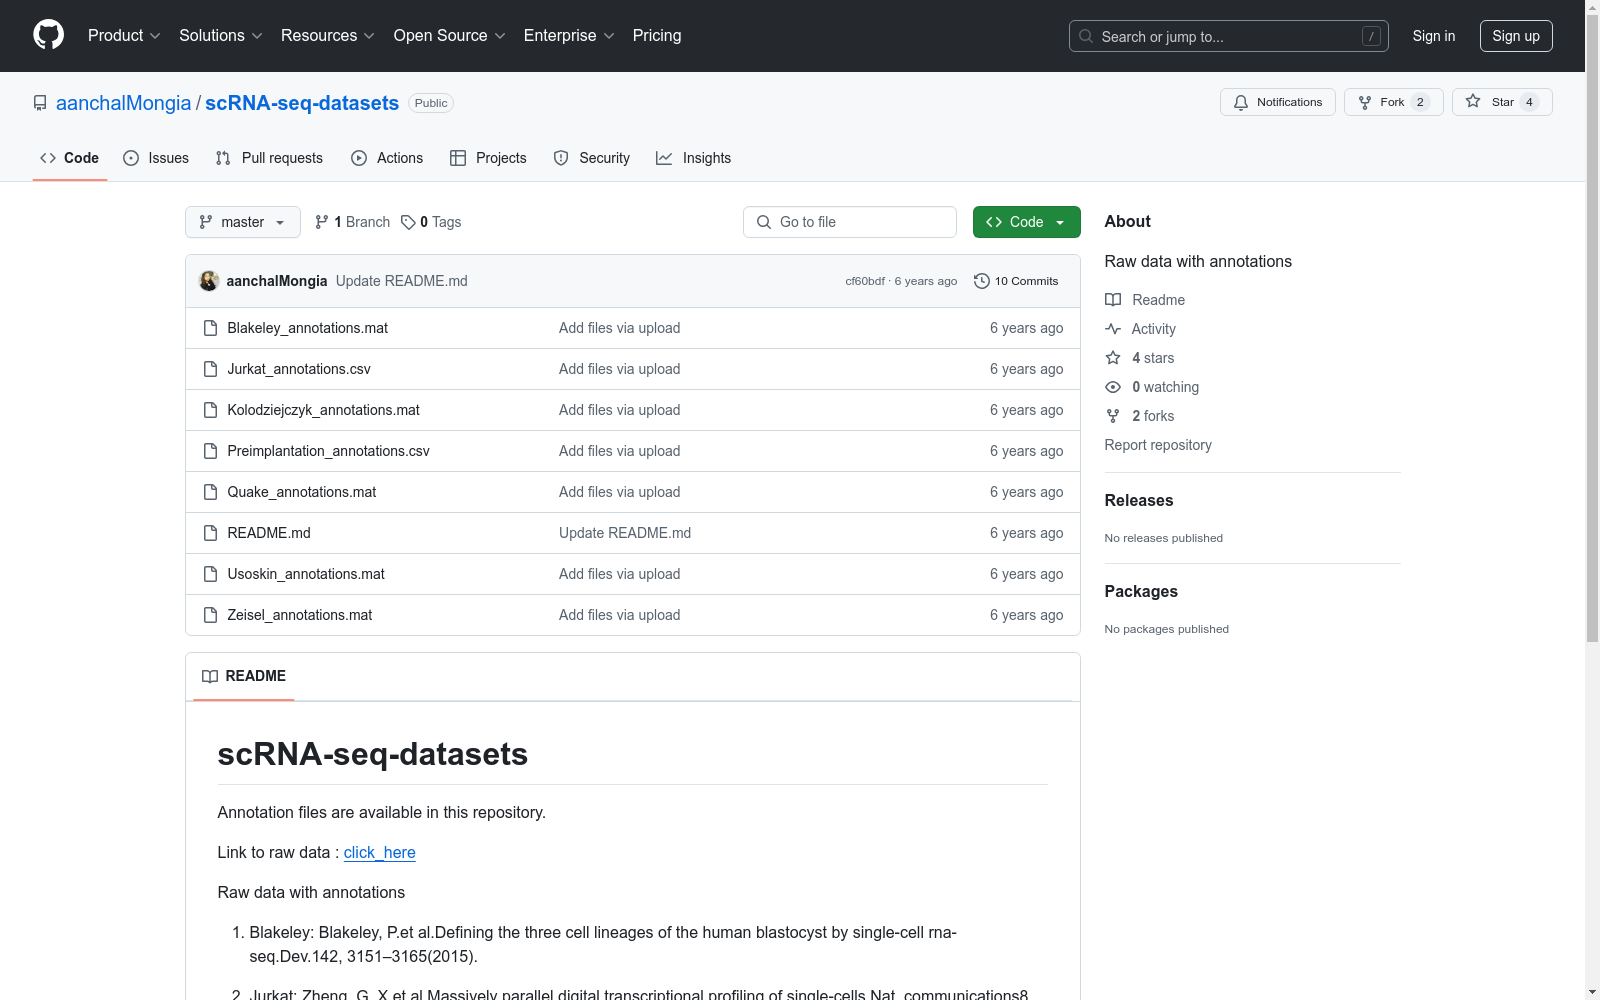Image resolution: width=1600 pixels, height=1000 pixels.
Task: Click file icon for Quake_annotations.mat
Action: [210, 492]
